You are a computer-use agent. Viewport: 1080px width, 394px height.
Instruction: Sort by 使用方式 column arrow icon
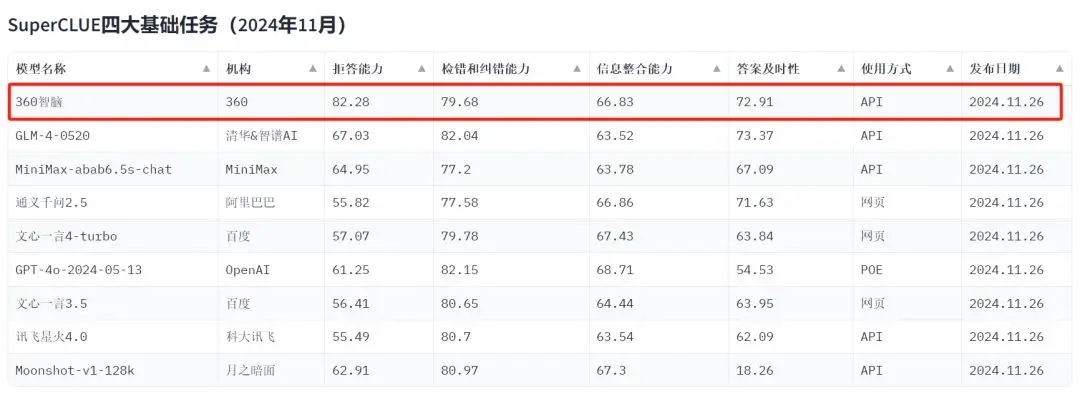tap(950, 69)
